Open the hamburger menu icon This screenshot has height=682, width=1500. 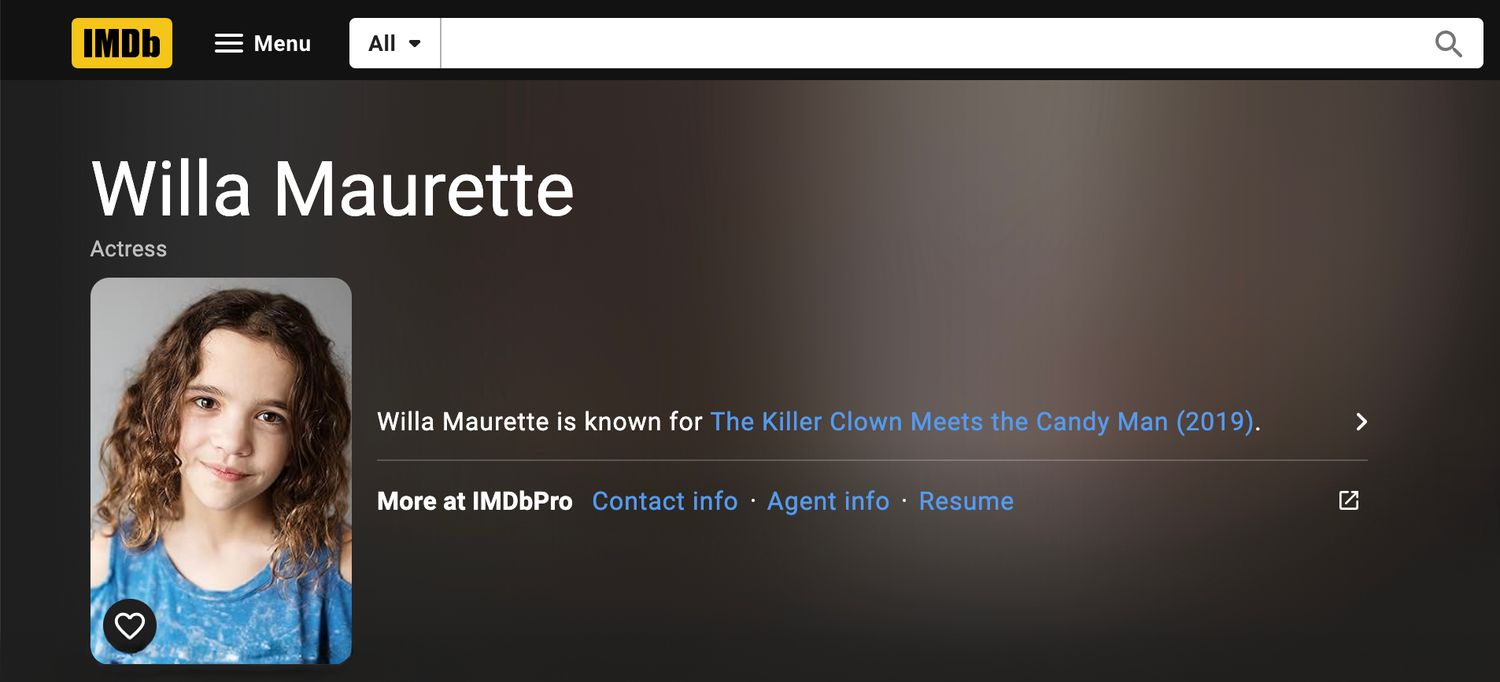pos(229,43)
